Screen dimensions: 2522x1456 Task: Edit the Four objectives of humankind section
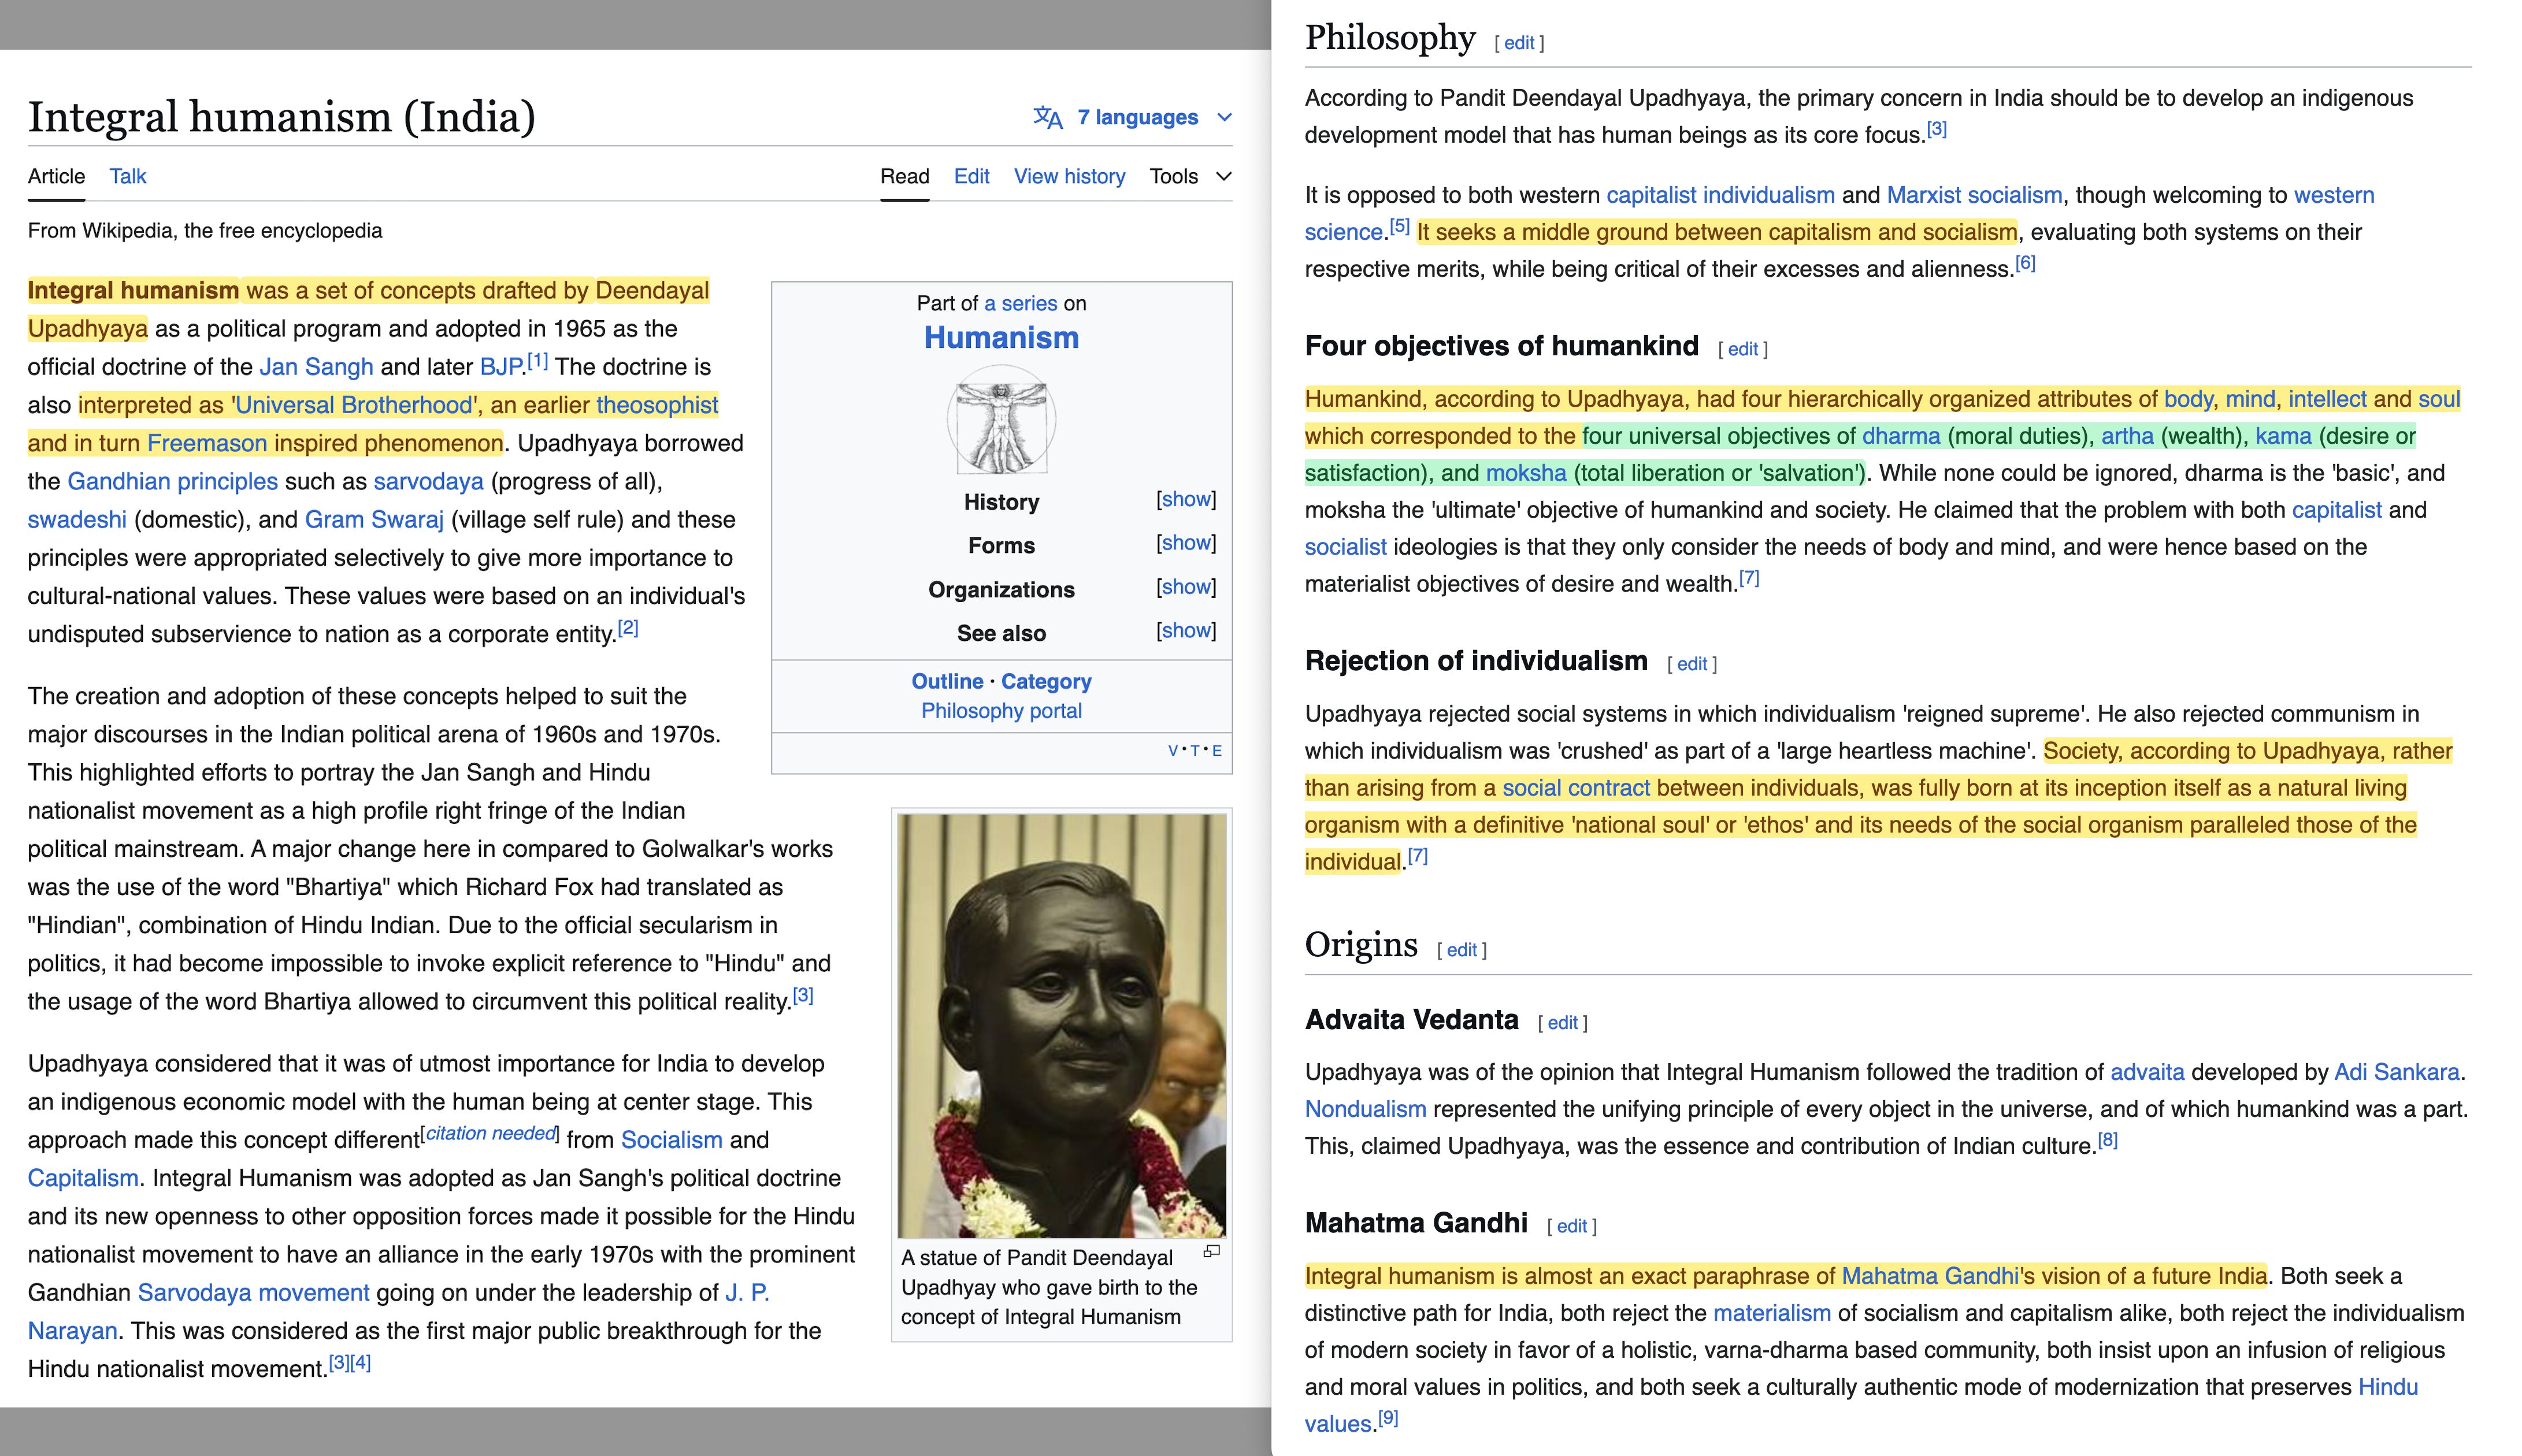coord(1743,349)
